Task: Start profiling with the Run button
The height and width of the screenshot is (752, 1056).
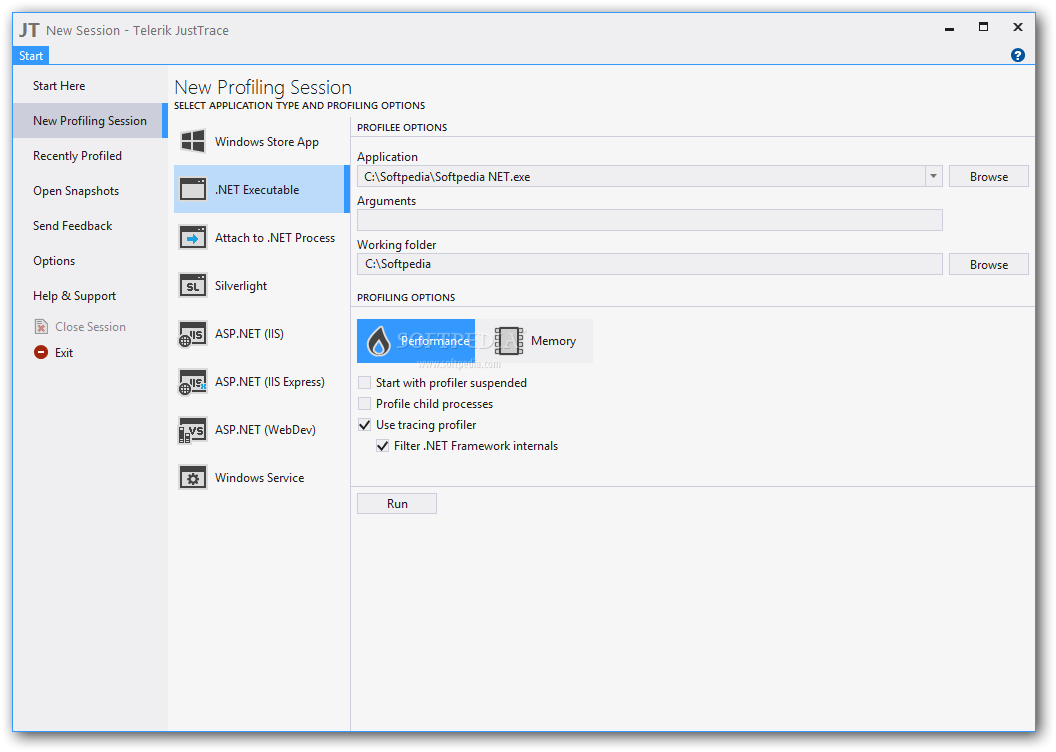Action: click(x=397, y=504)
